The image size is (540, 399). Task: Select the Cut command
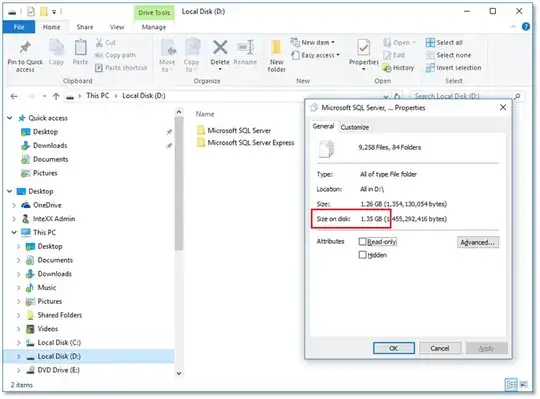pyautogui.click(x=105, y=42)
